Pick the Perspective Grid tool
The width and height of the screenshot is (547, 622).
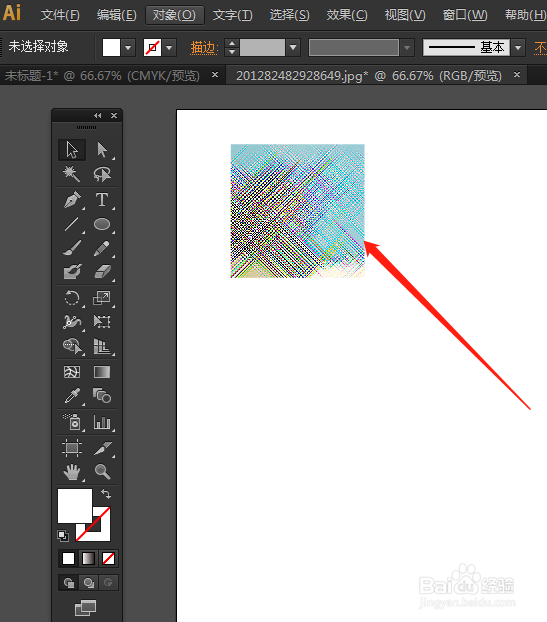click(x=102, y=346)
